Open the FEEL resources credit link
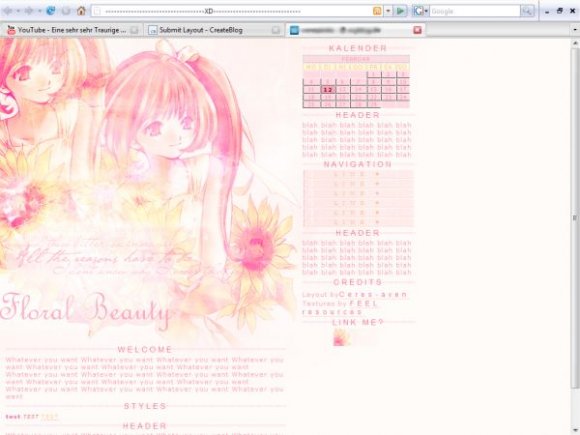 (340, 308)
